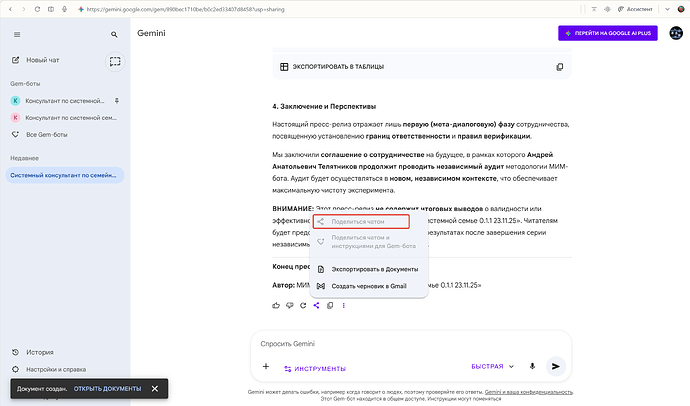Choose Поделиться чатом и инструкциями для Gem-бота
Viewport: 690px width, 406px height.
369,241
